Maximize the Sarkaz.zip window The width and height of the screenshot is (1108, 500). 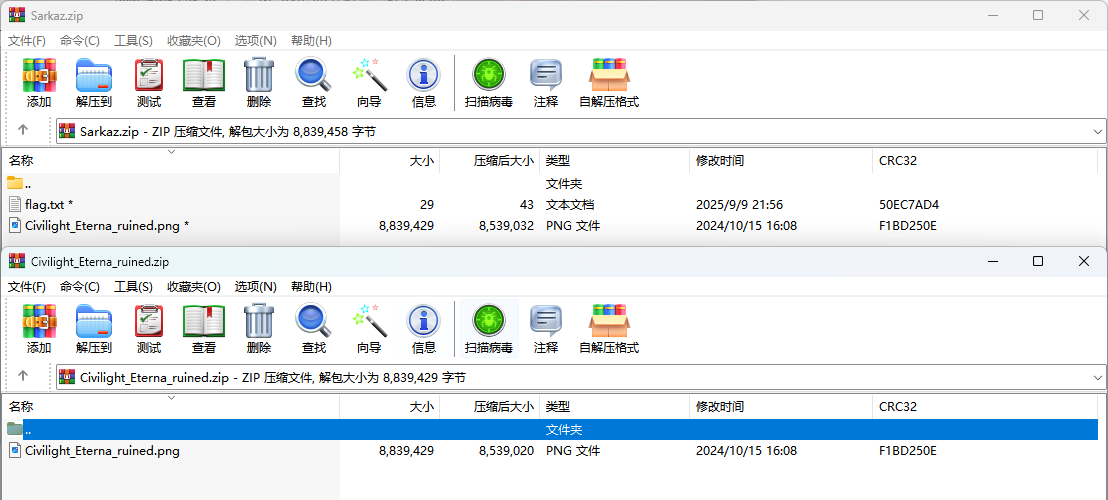point(1038,15)
